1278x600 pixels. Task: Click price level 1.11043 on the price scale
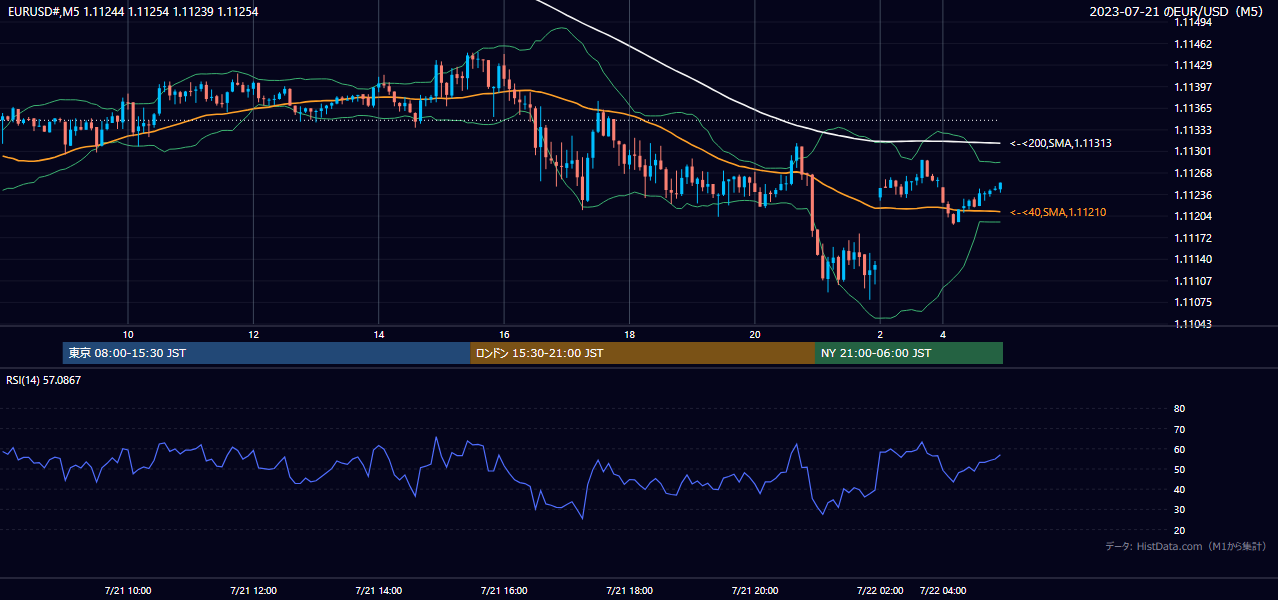pos(1193,325)
